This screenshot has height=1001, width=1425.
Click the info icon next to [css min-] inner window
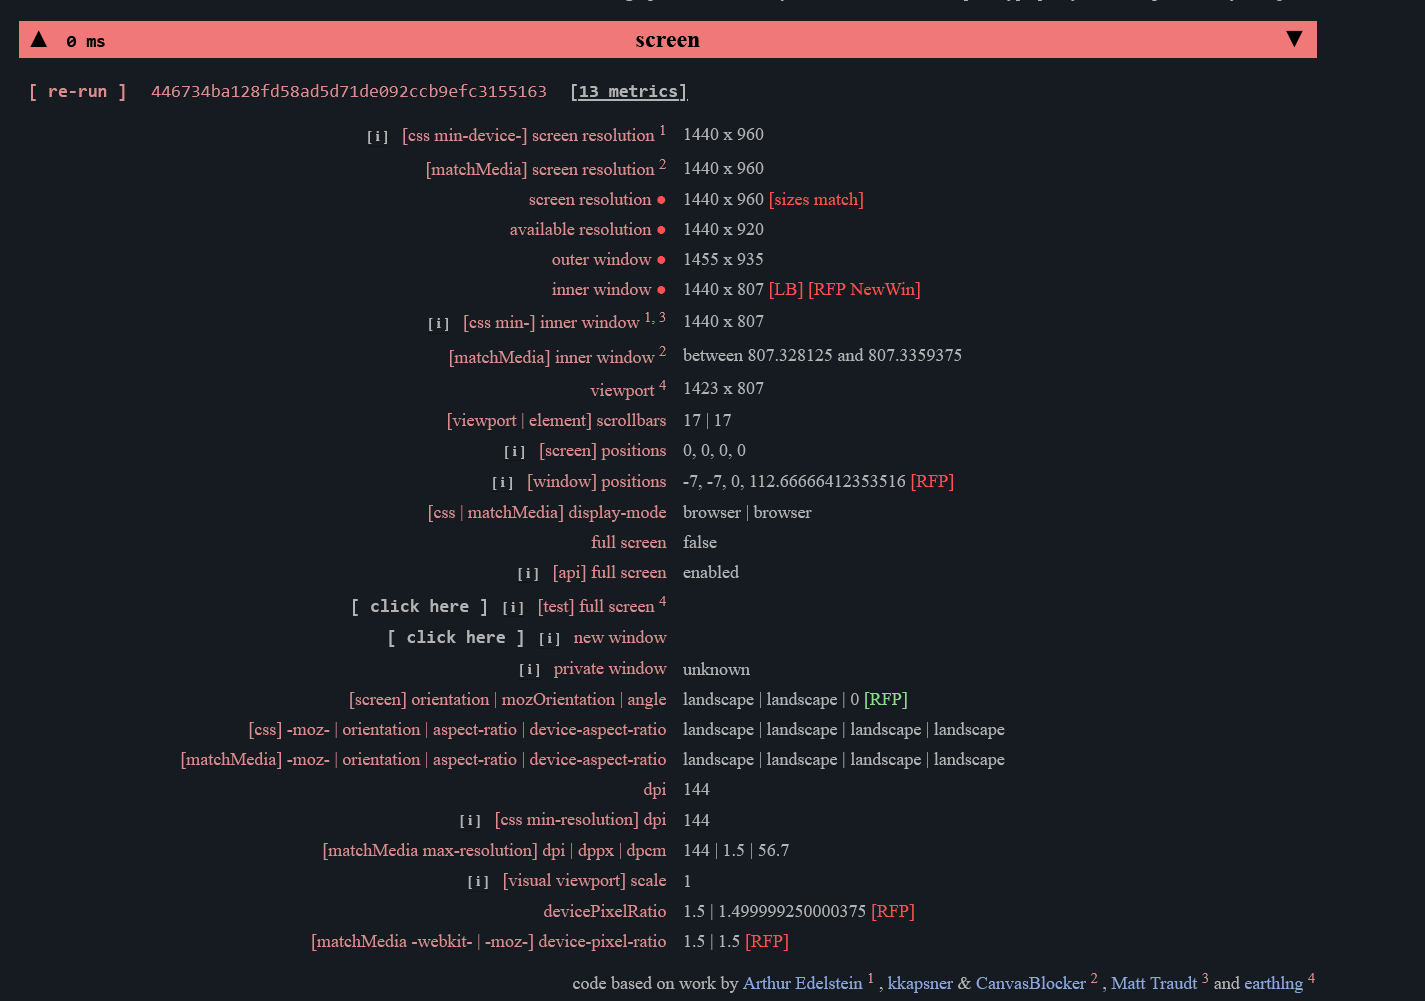click(438, 322)
